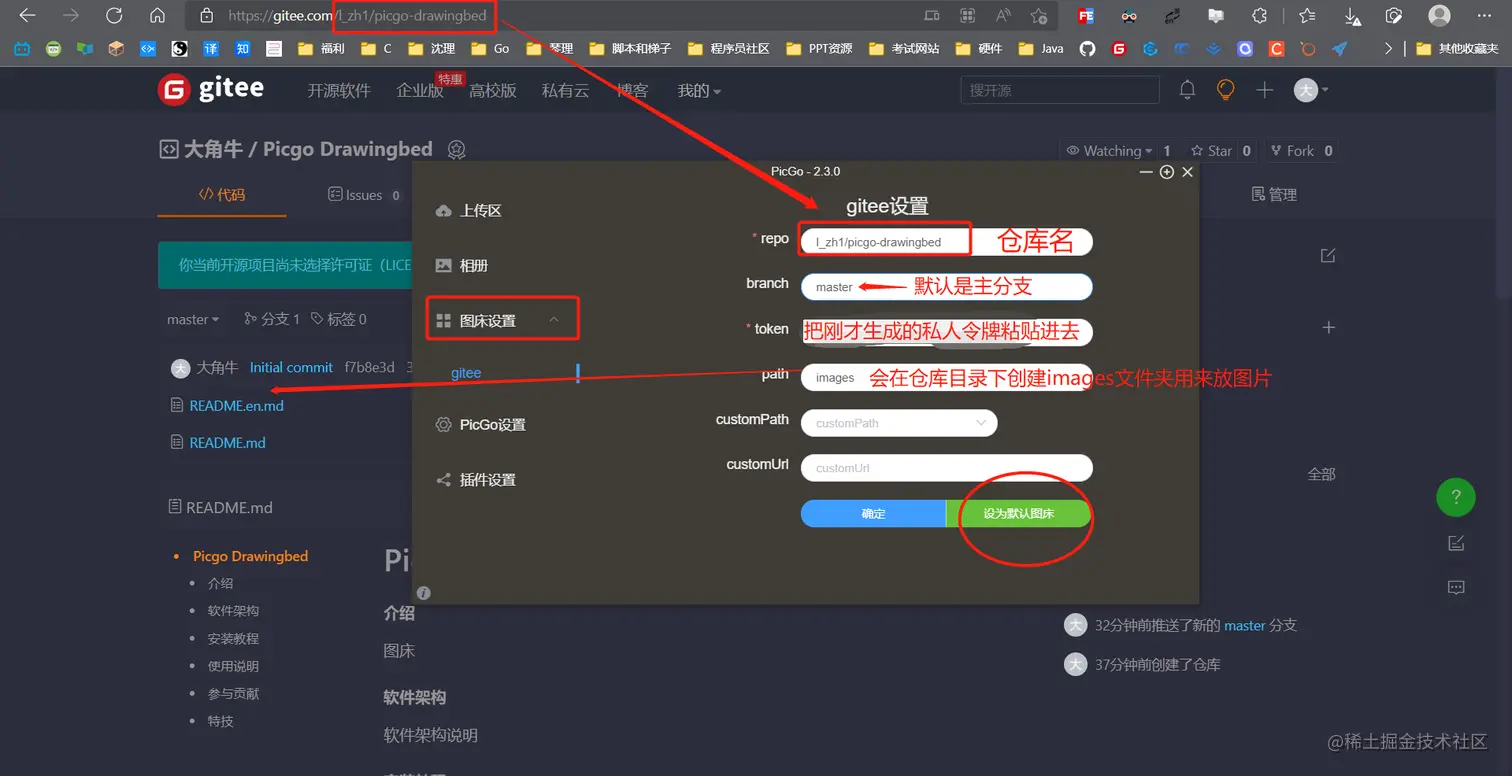Click the 全部 link on the right
Screen dimensions: 1512x776
pos(1321,474)
